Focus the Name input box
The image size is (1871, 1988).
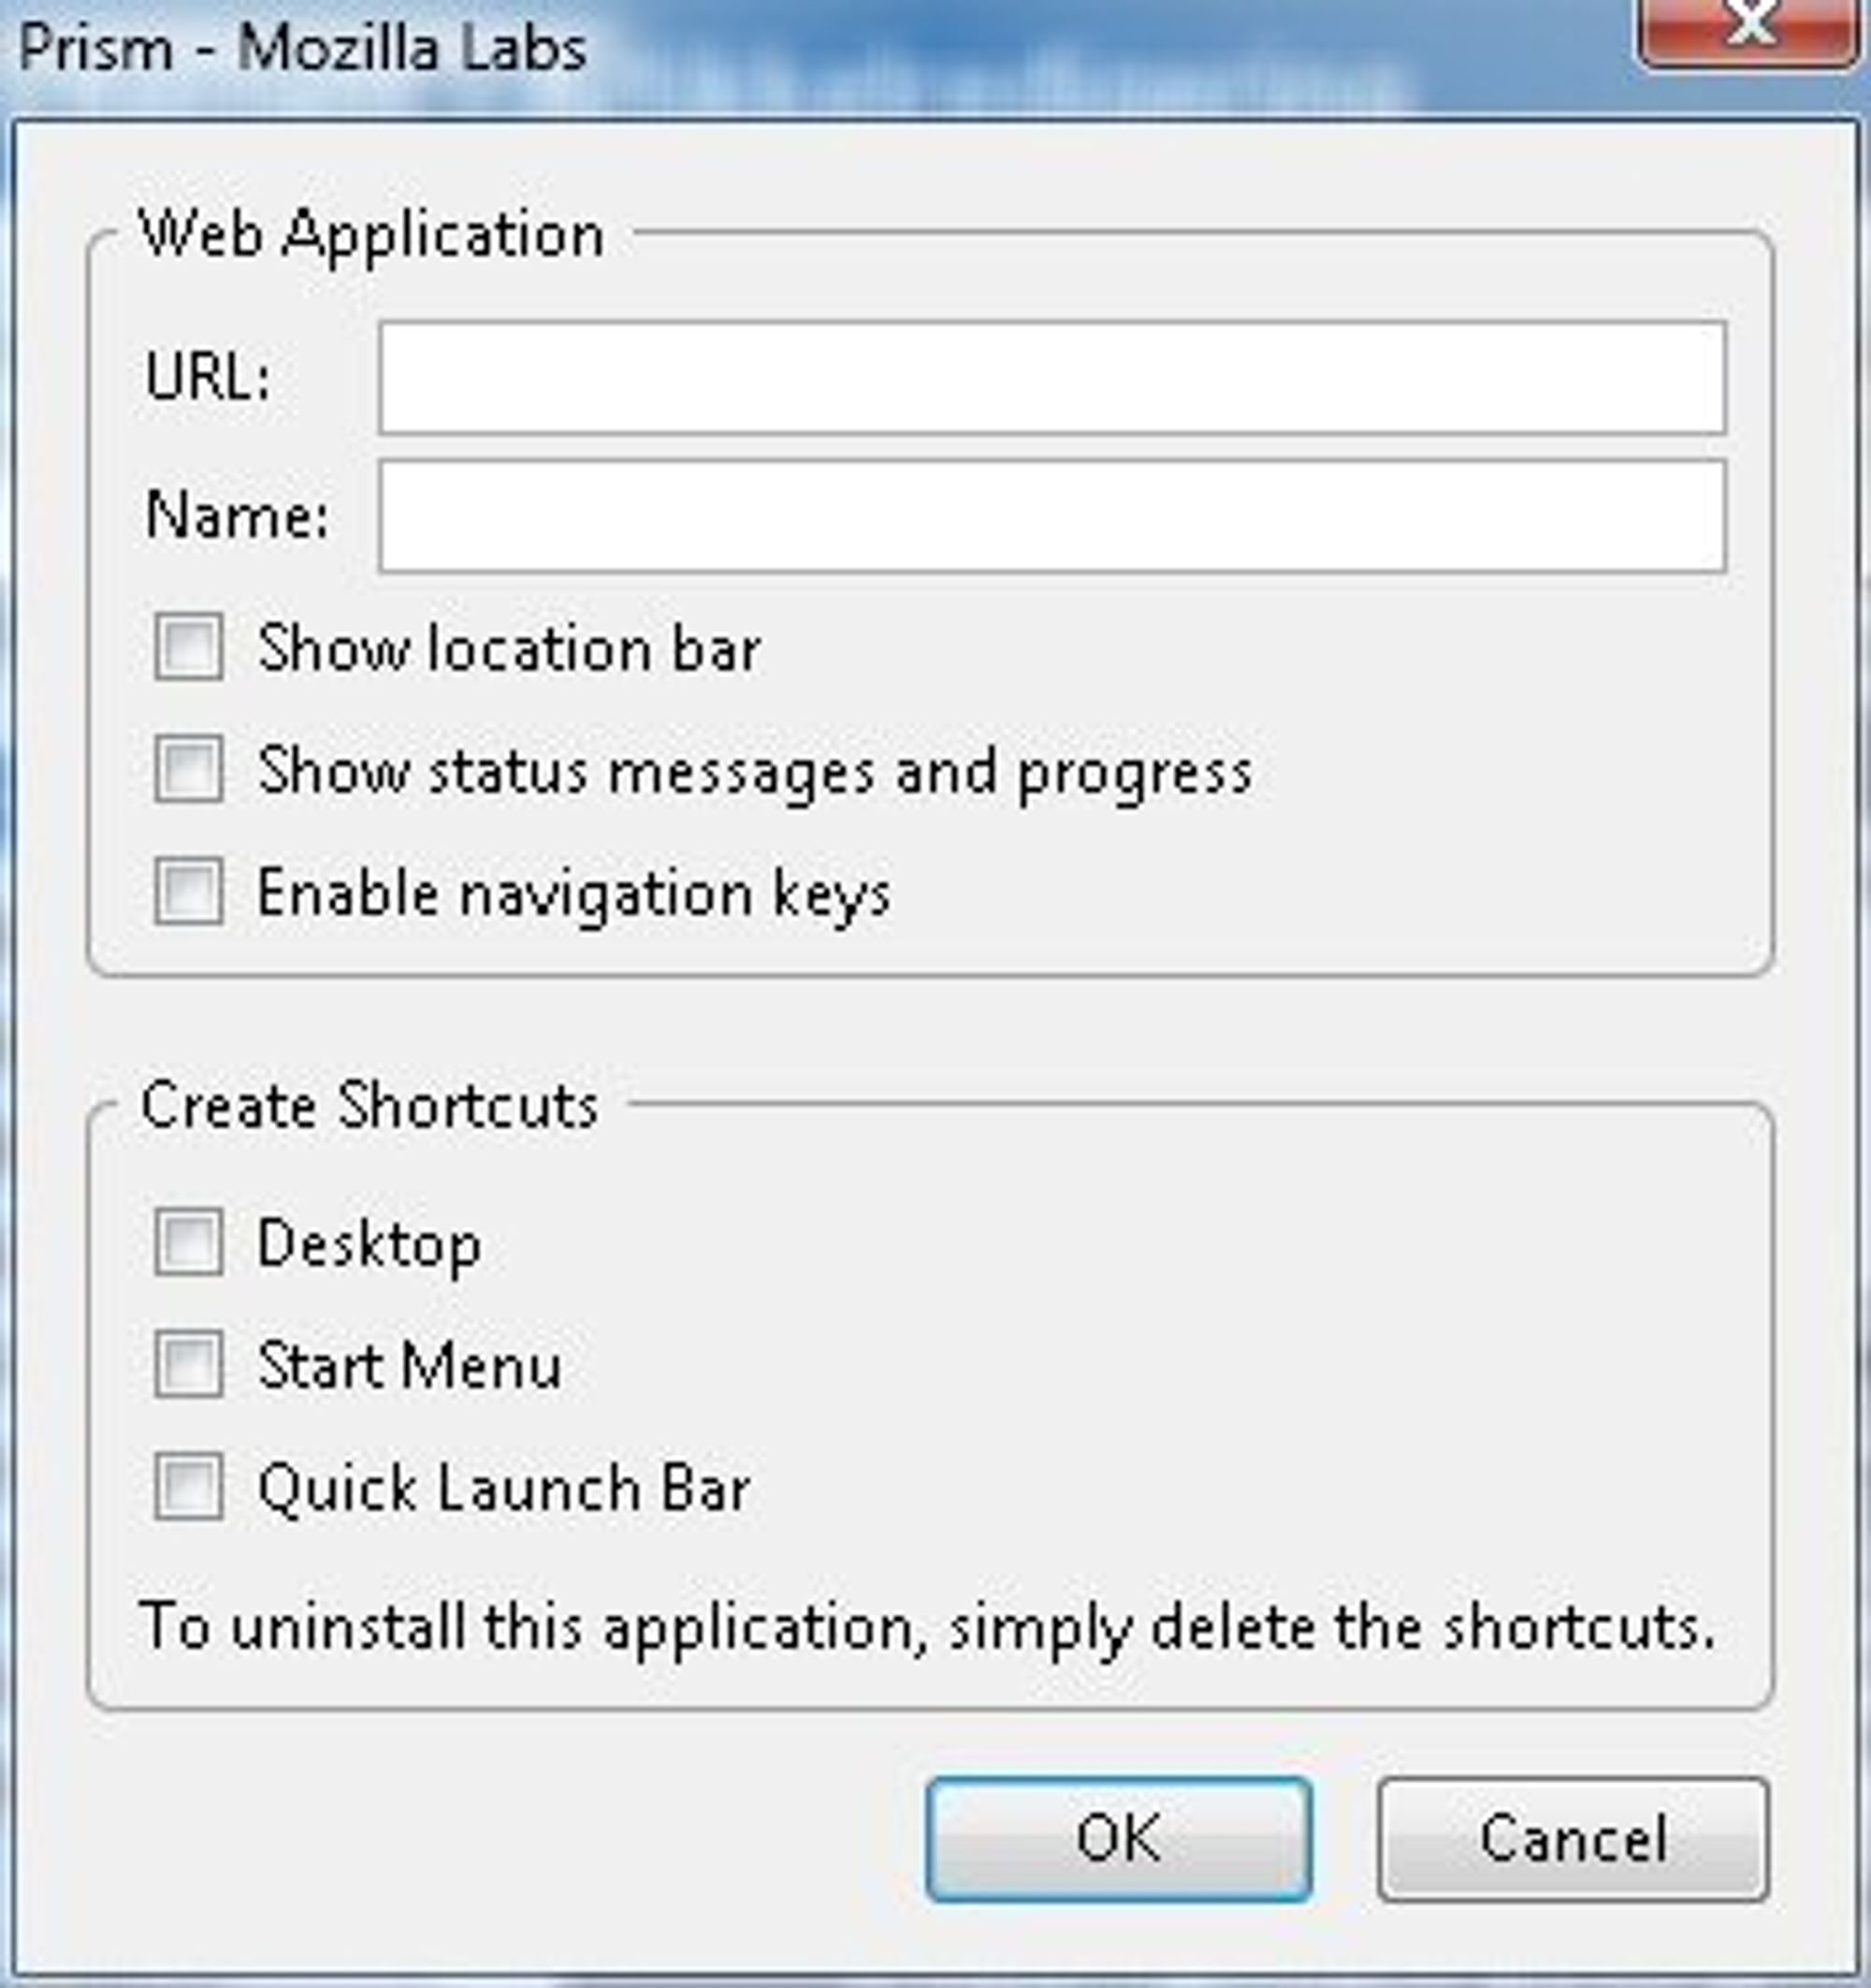[1052, 516]
